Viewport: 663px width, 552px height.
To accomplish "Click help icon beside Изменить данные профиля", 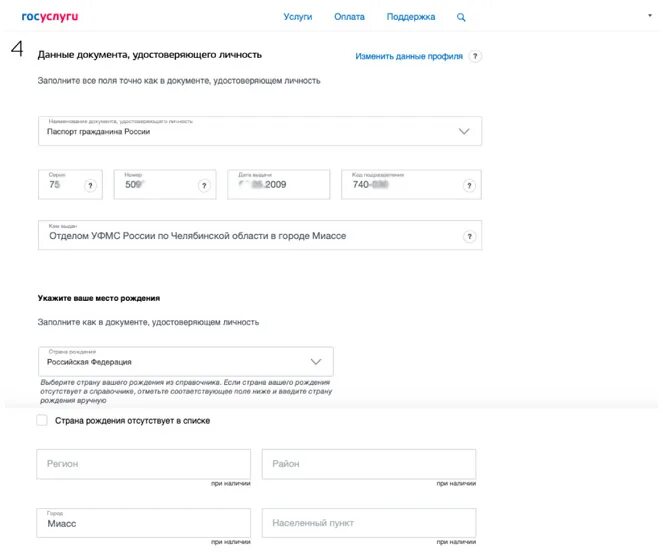I will click(x=476, y=56).
